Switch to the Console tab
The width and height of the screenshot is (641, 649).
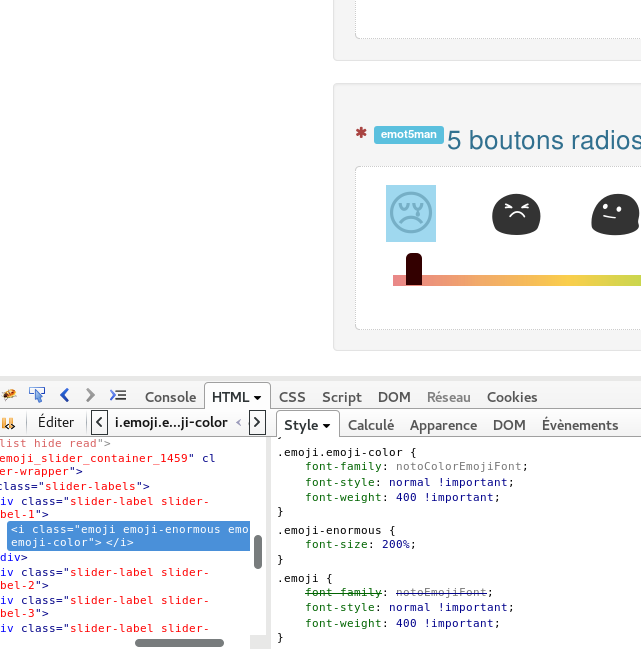[x=170, y=397]
